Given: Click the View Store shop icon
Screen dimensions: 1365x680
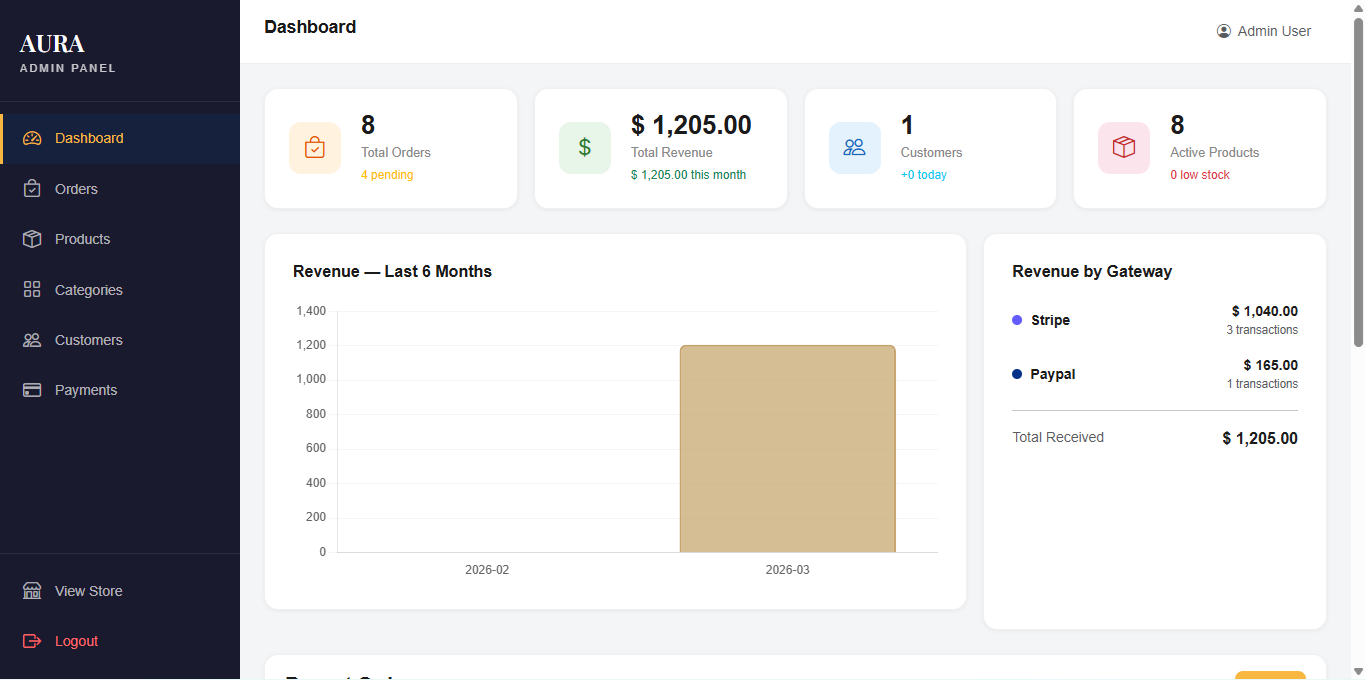Looking at the screenshot, I should (32, 591).
